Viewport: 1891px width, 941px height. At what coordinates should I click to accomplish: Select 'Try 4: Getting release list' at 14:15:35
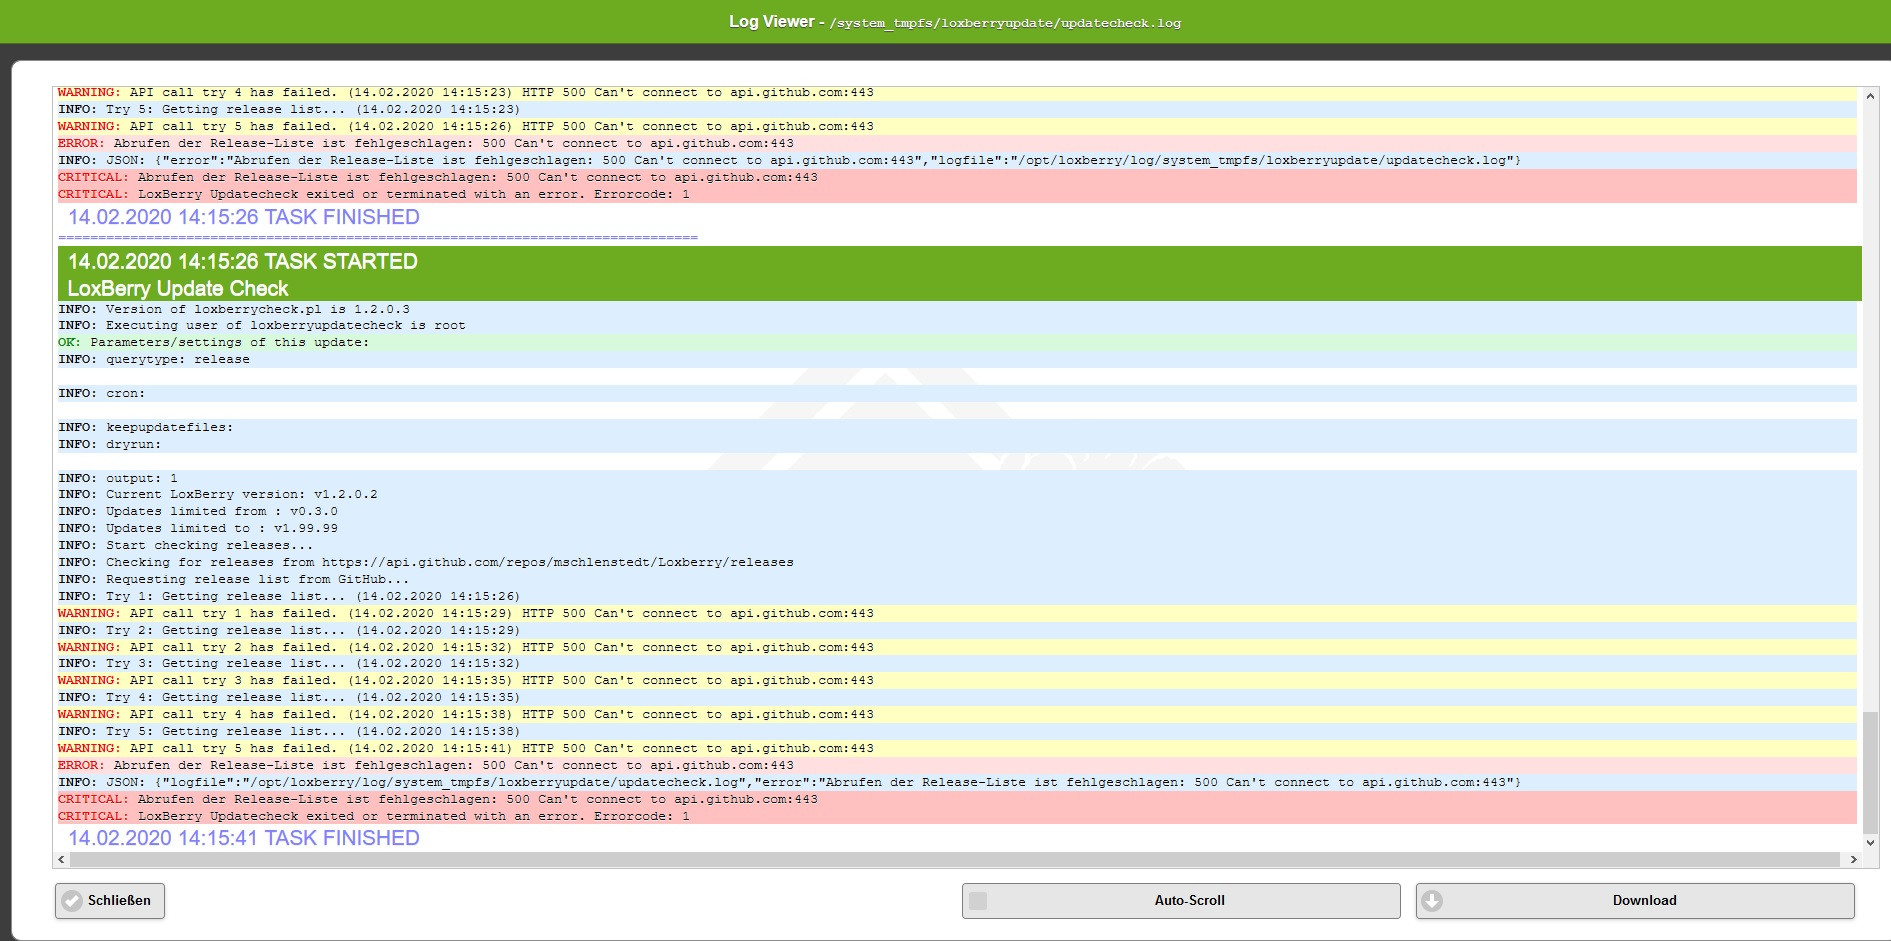(x=957, y=697)
